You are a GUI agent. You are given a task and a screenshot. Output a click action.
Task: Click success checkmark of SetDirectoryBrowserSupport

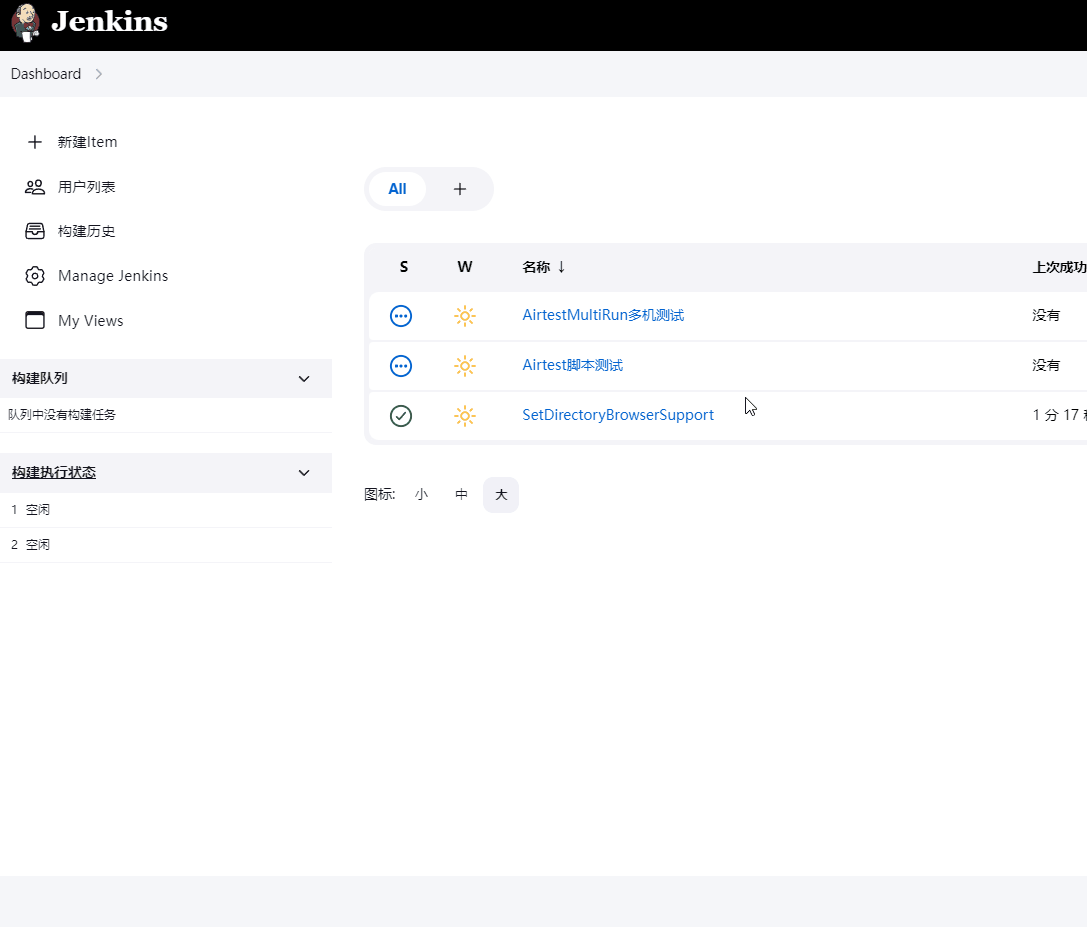401,416
